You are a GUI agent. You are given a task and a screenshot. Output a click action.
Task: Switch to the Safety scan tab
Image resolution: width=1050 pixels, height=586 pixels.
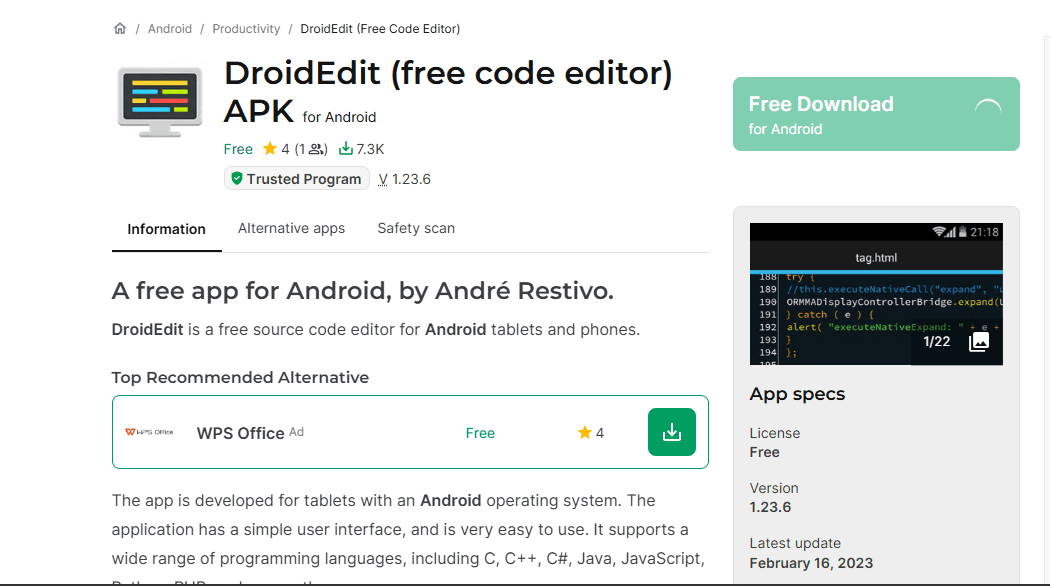pos(416,228)
